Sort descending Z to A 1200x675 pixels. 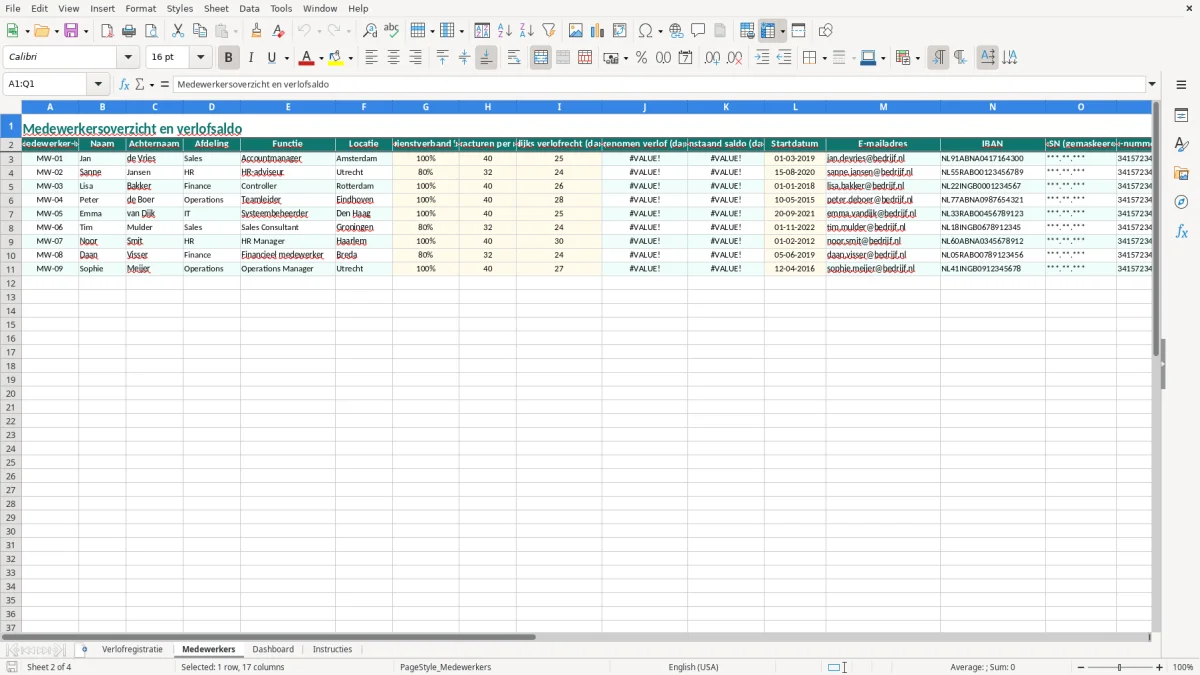coord(526,31)
